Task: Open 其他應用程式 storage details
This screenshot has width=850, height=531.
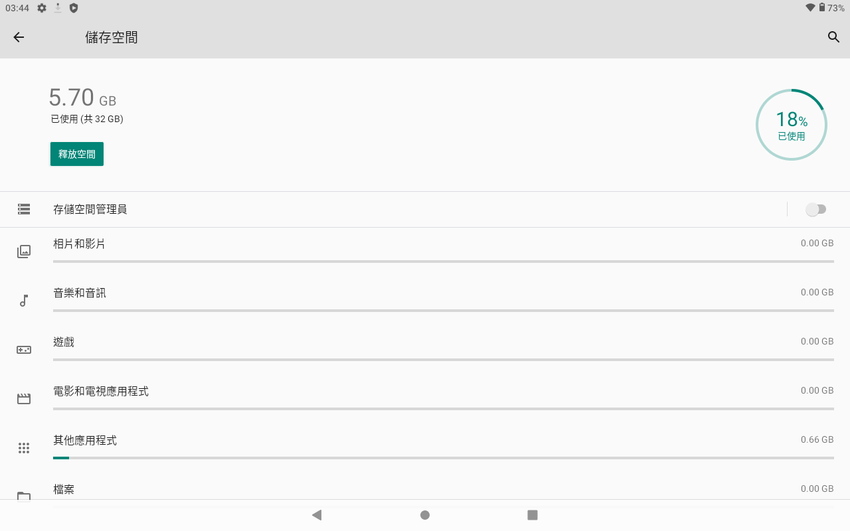Action: [x=425, y=448]
